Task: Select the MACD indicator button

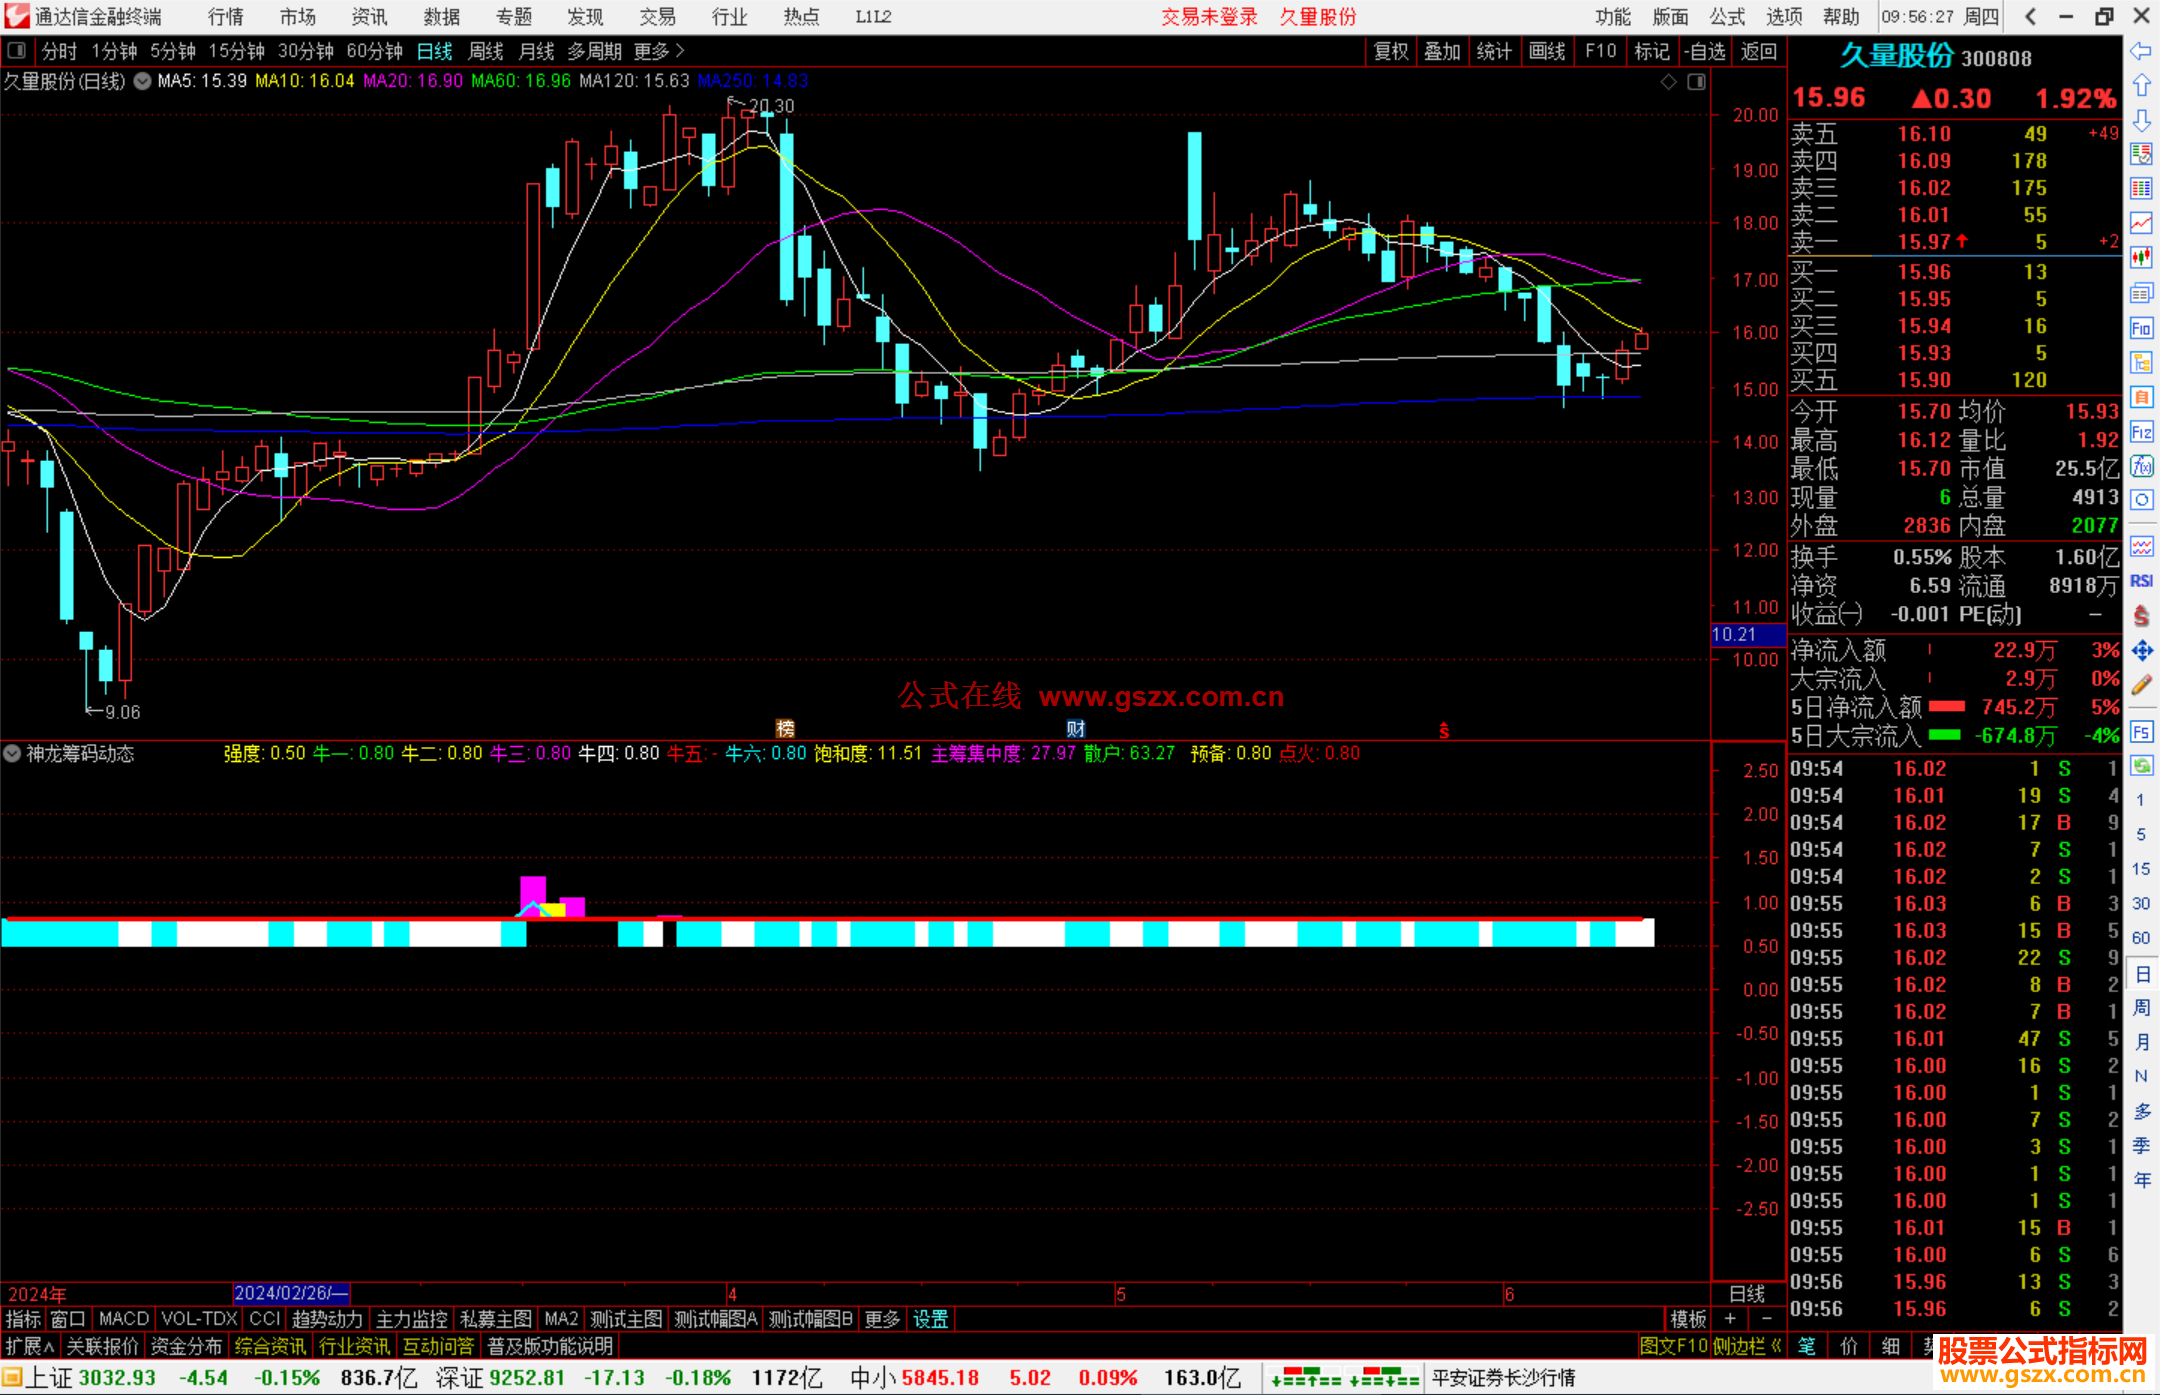Action: tap(123, 1319)
